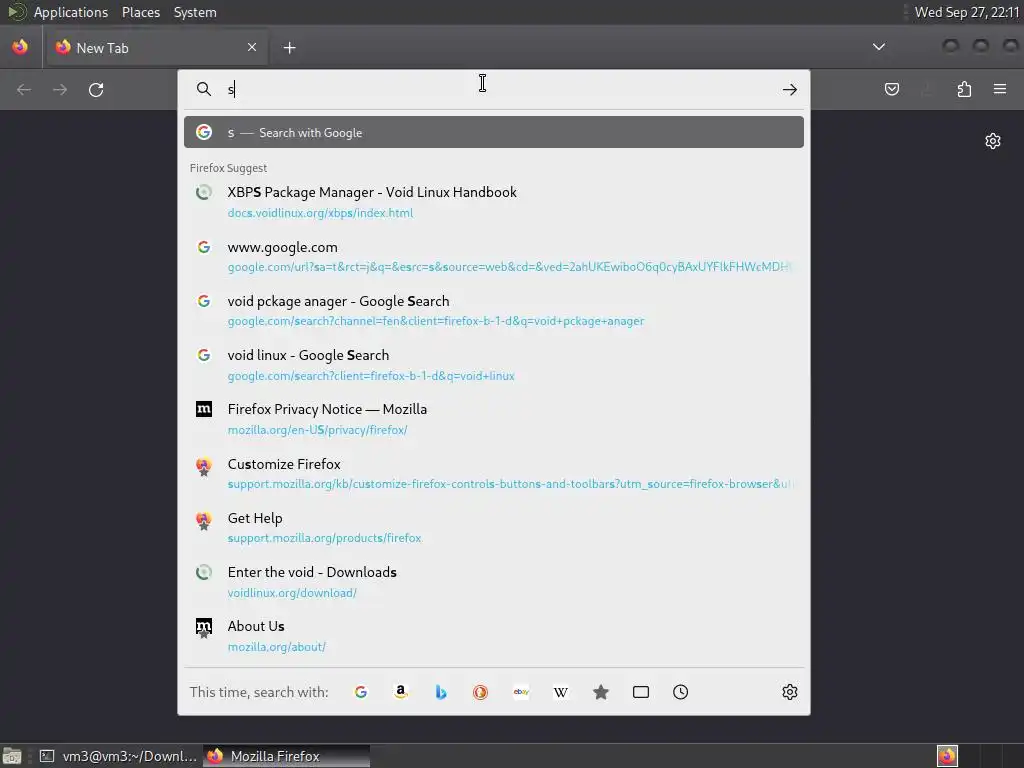Search this time with eBay

pos(521,692)
